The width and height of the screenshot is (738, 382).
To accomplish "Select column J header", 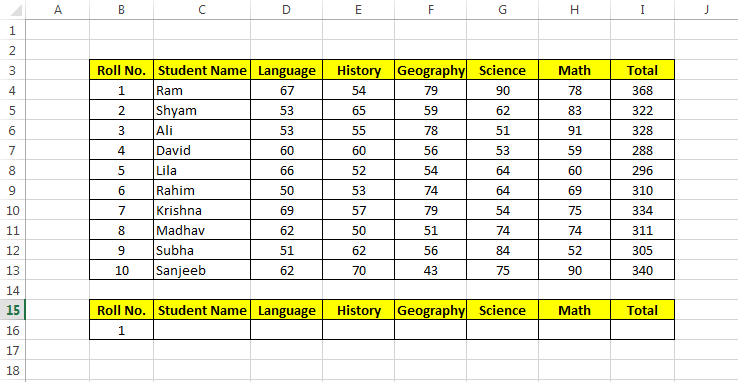I will coord(706,9).
